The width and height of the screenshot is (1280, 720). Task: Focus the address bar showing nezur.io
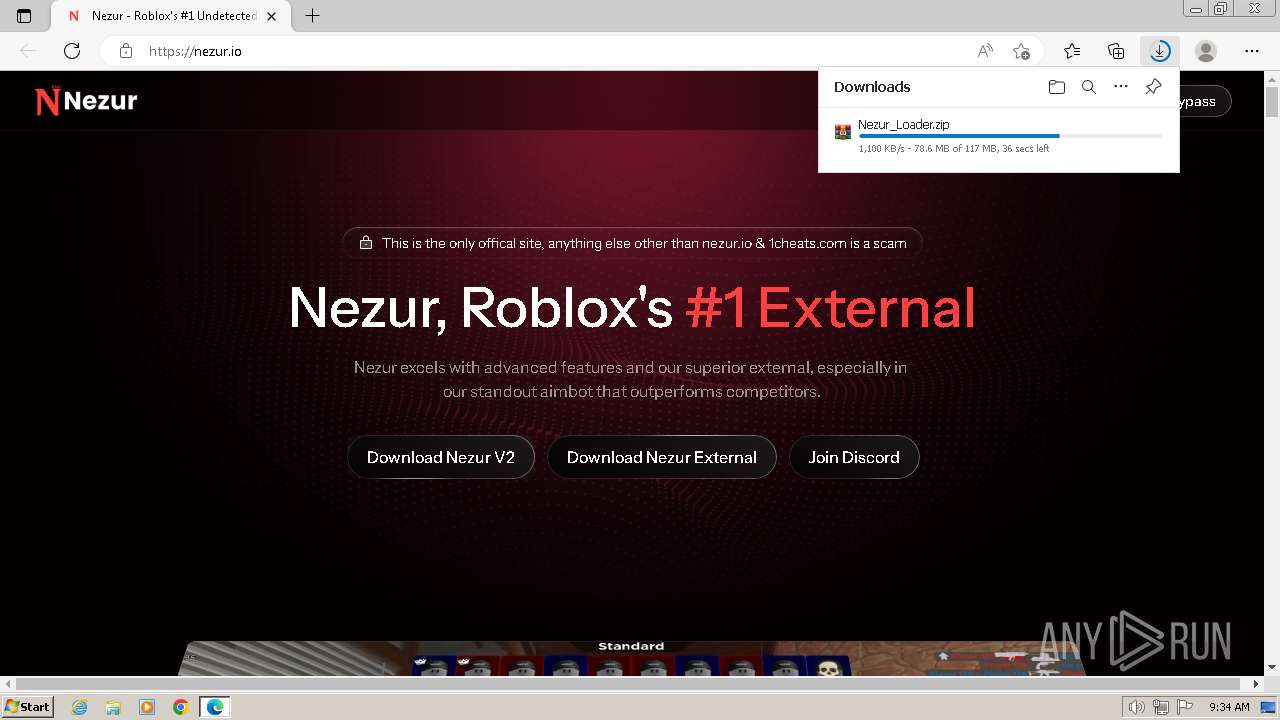click(x=550, y=51)
